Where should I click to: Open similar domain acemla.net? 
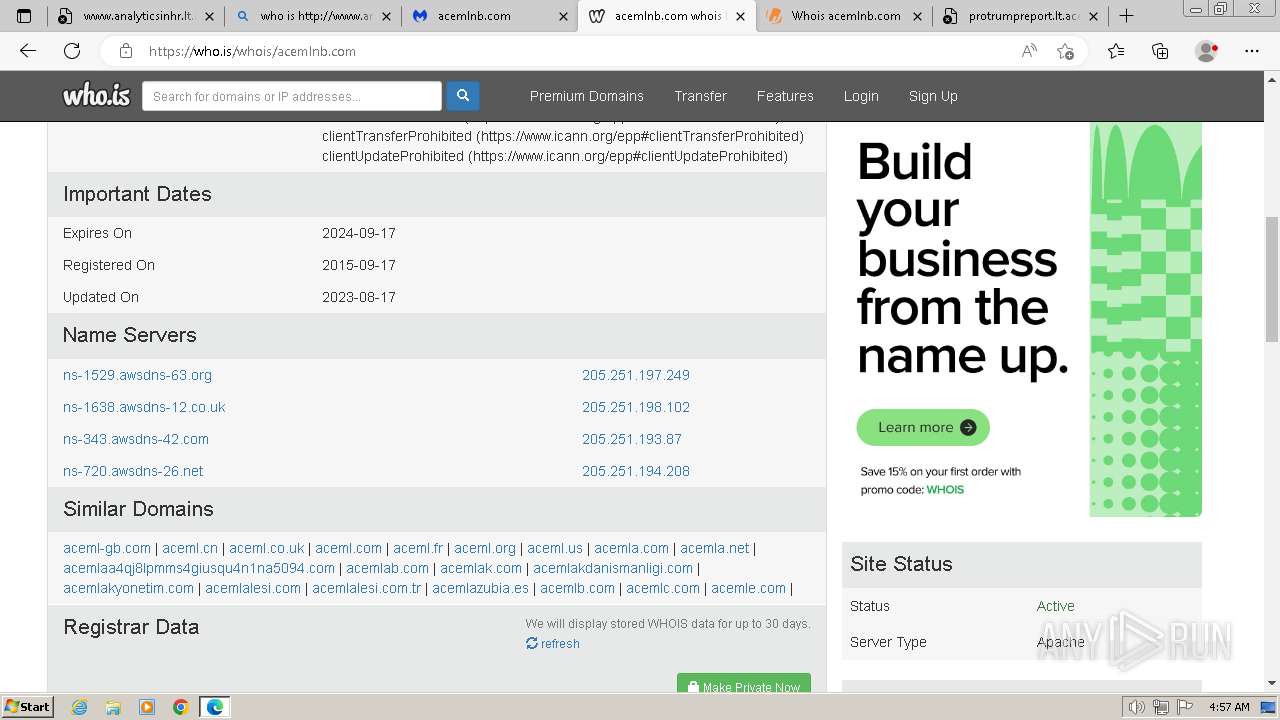(x=714, y=548)
